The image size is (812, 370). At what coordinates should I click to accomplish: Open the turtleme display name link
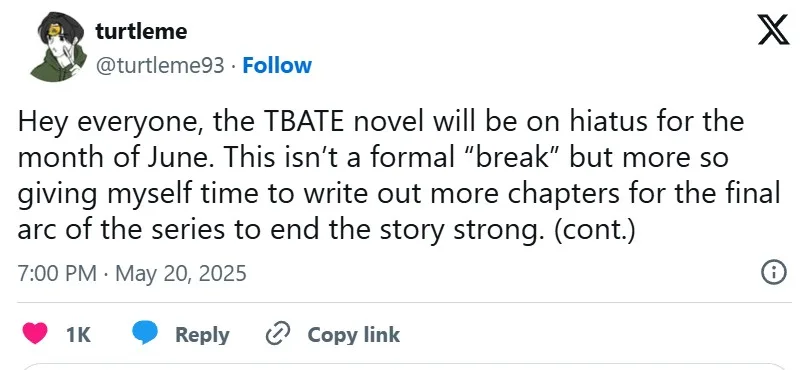(x=141, y=32)
